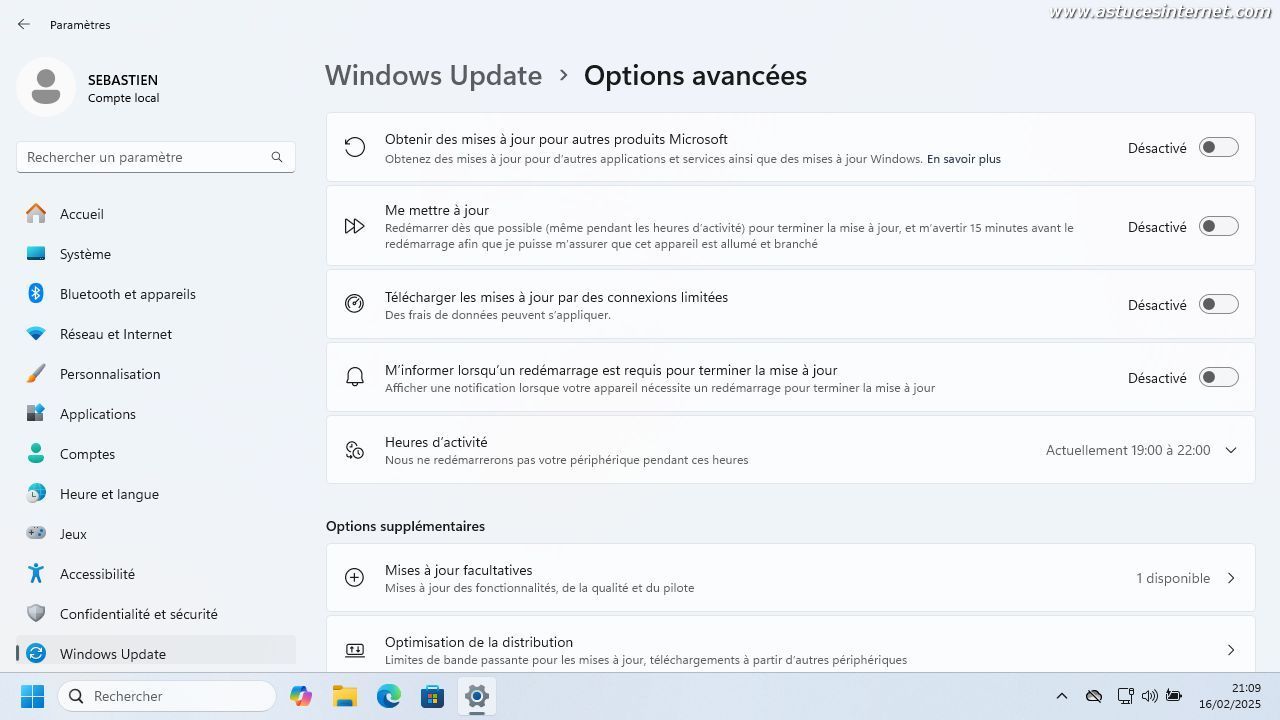1280x720 pixels.
Task: Open Microsoft Edge from the taskbar
Action: 388,696
